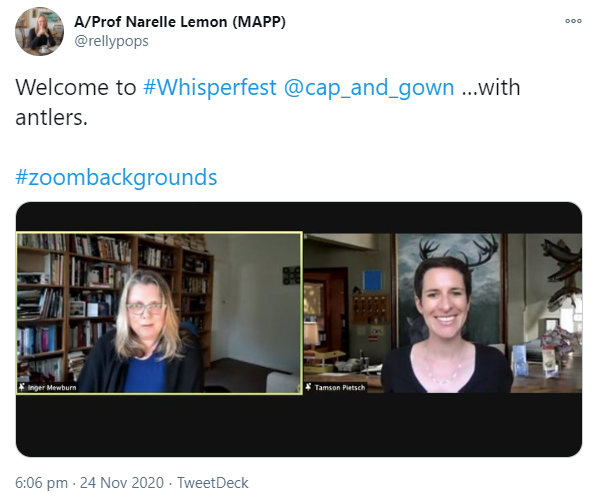
Task: Open the #Whisperfest hashtag link
Action: coord(210,88)
